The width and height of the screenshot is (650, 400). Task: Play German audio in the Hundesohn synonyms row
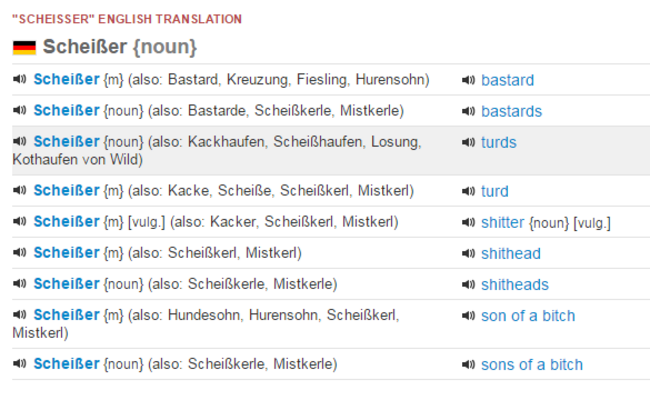coord(19,315)
